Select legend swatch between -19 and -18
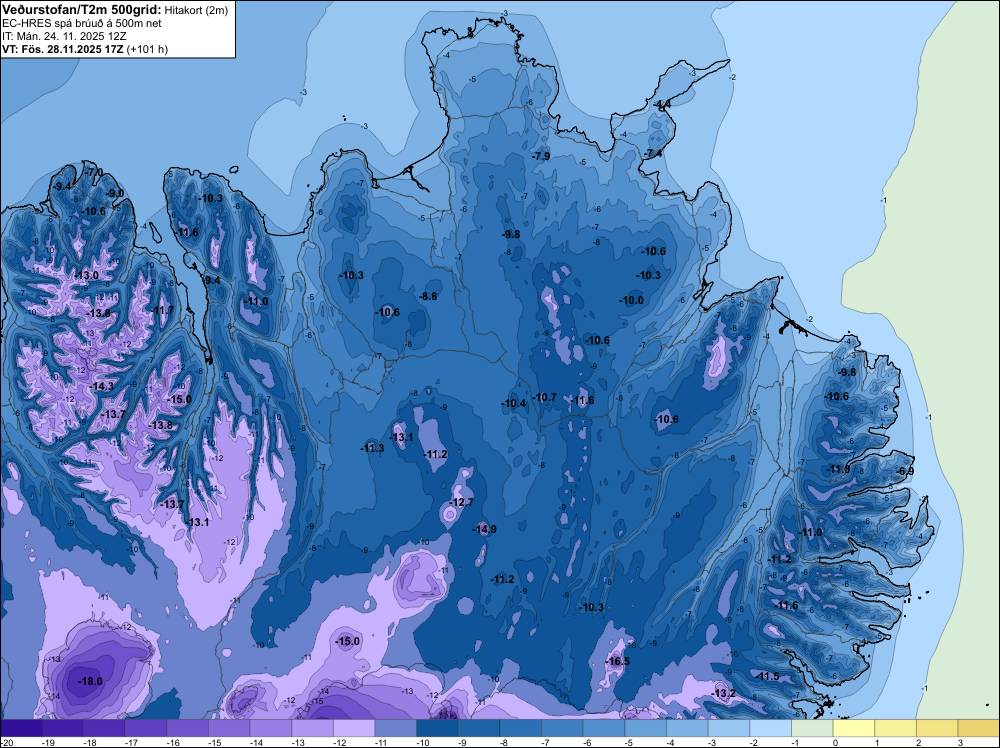Viewport: 1000px width, 748px height. [x=62, y=728]
